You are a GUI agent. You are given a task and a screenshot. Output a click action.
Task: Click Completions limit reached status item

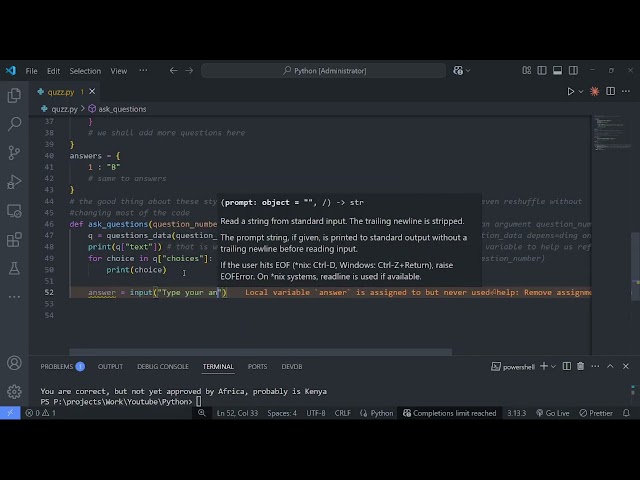(449, 413)
